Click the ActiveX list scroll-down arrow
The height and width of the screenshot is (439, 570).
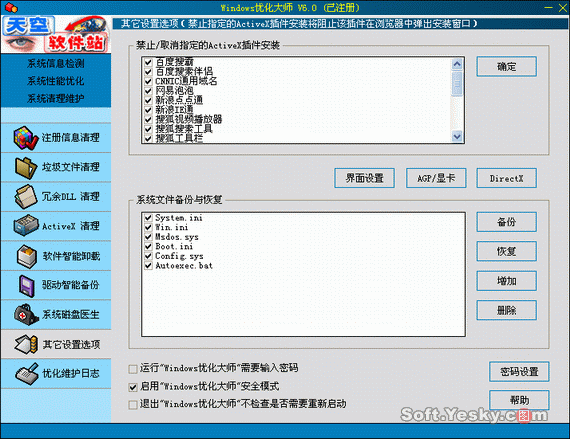pos(457,136)
